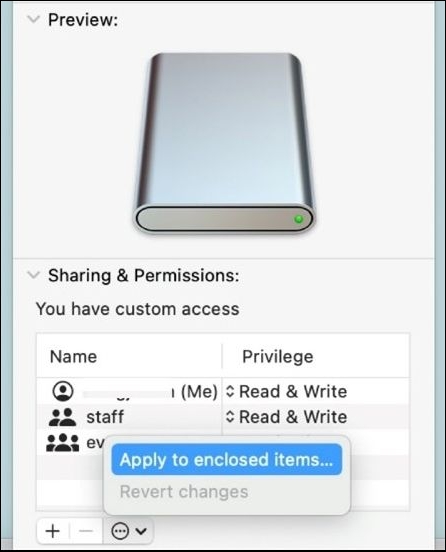Image resolution: width=446 pixels, height=552 pixels.
Task: Click the two-person staff group icon
Action: [x=62, y=417]
